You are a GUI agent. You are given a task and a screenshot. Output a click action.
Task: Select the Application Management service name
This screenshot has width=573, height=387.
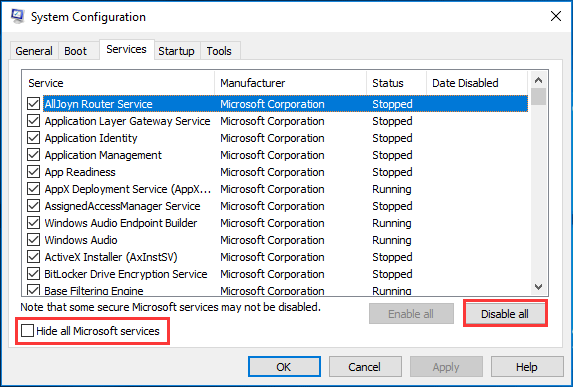tap(103, 155)
